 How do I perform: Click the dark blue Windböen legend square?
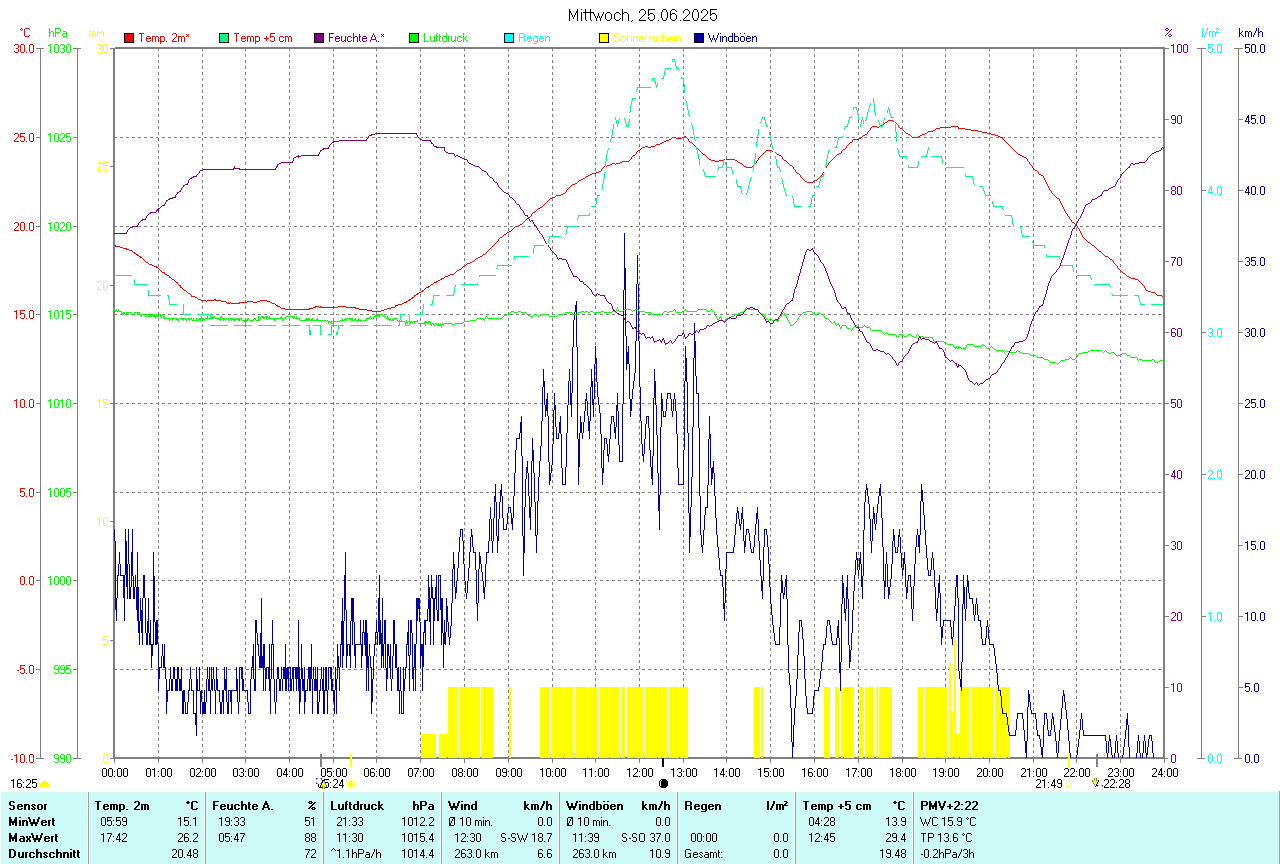[x=699, y=38]
